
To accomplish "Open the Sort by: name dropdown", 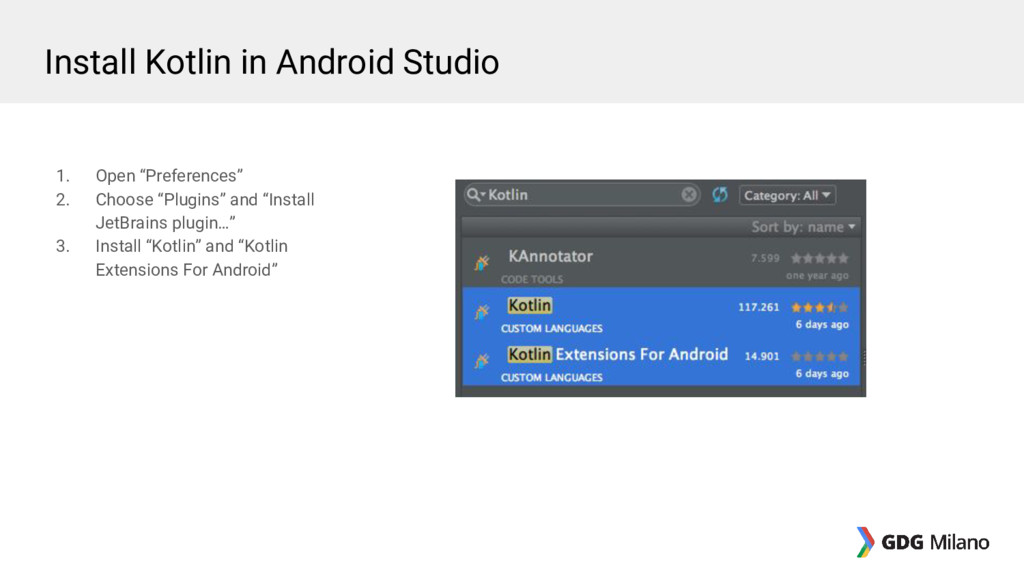I will point(803,227).
